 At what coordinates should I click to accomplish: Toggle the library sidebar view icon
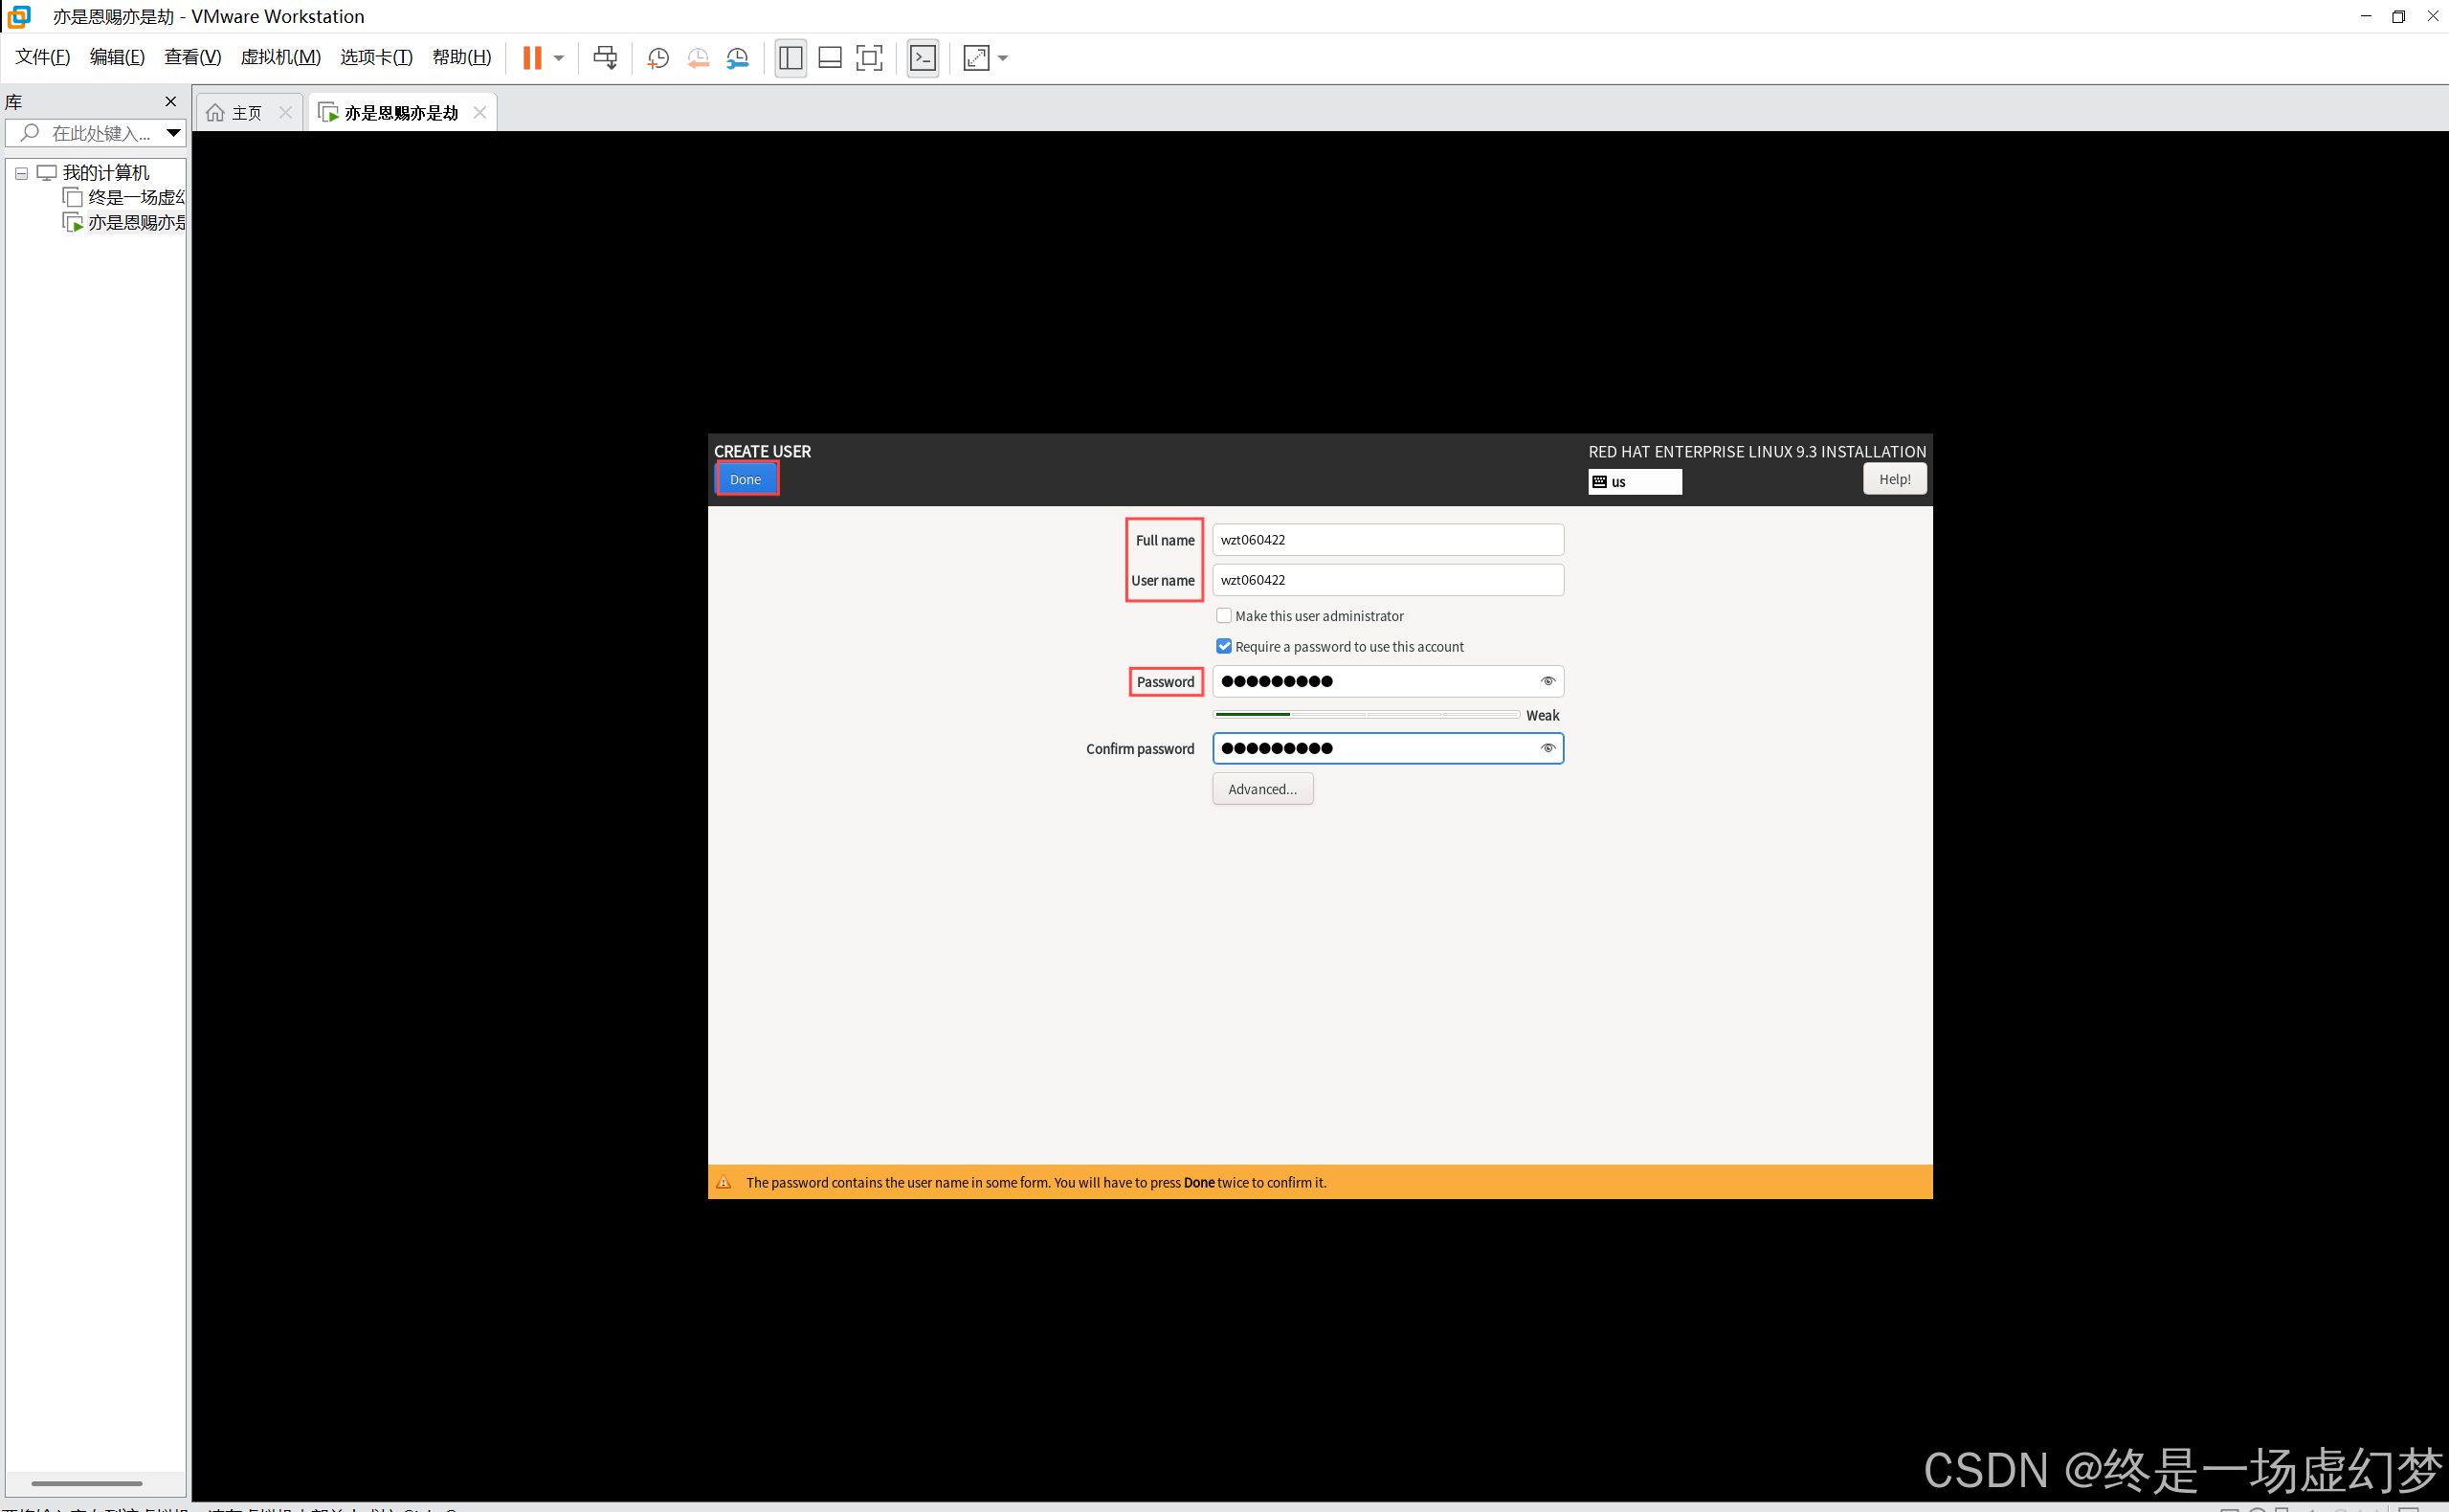coord(790,58)
